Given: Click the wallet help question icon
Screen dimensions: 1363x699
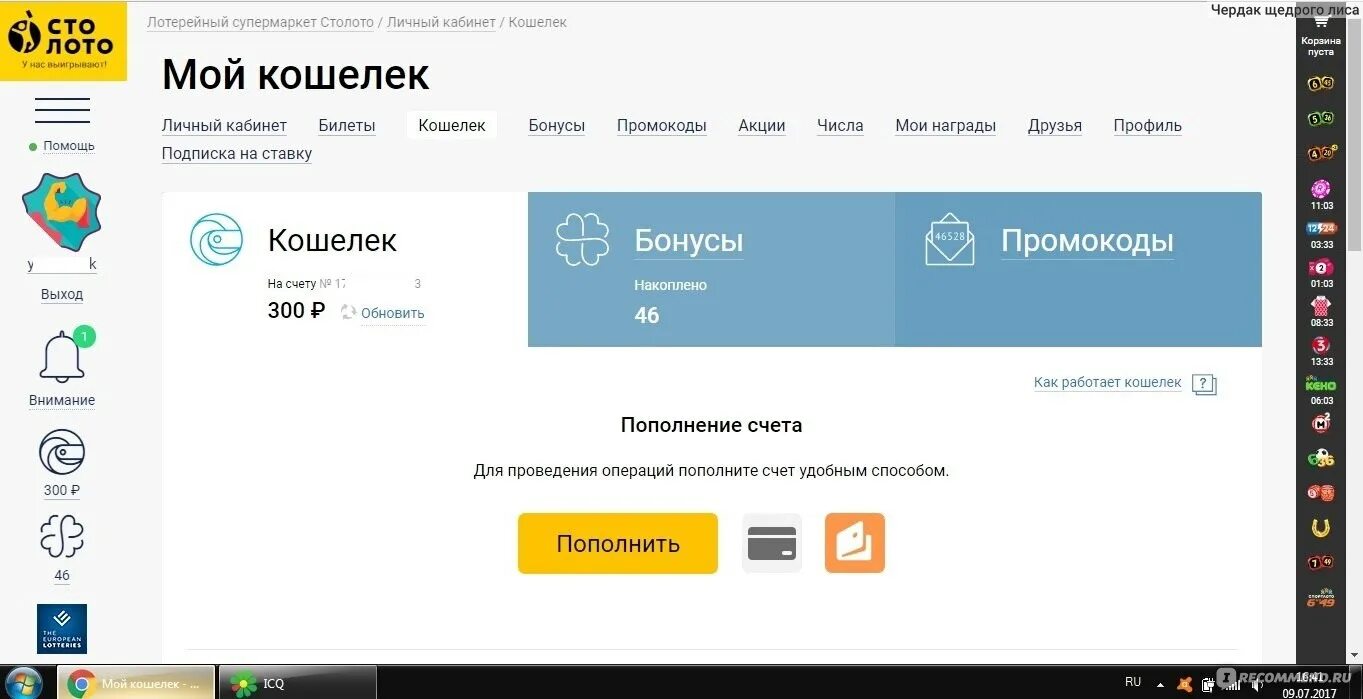Looking at the screenshot, I should 1204,385.
